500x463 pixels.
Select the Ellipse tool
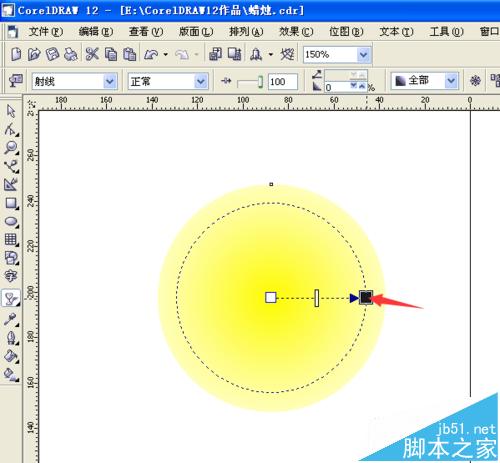(11, 221)
